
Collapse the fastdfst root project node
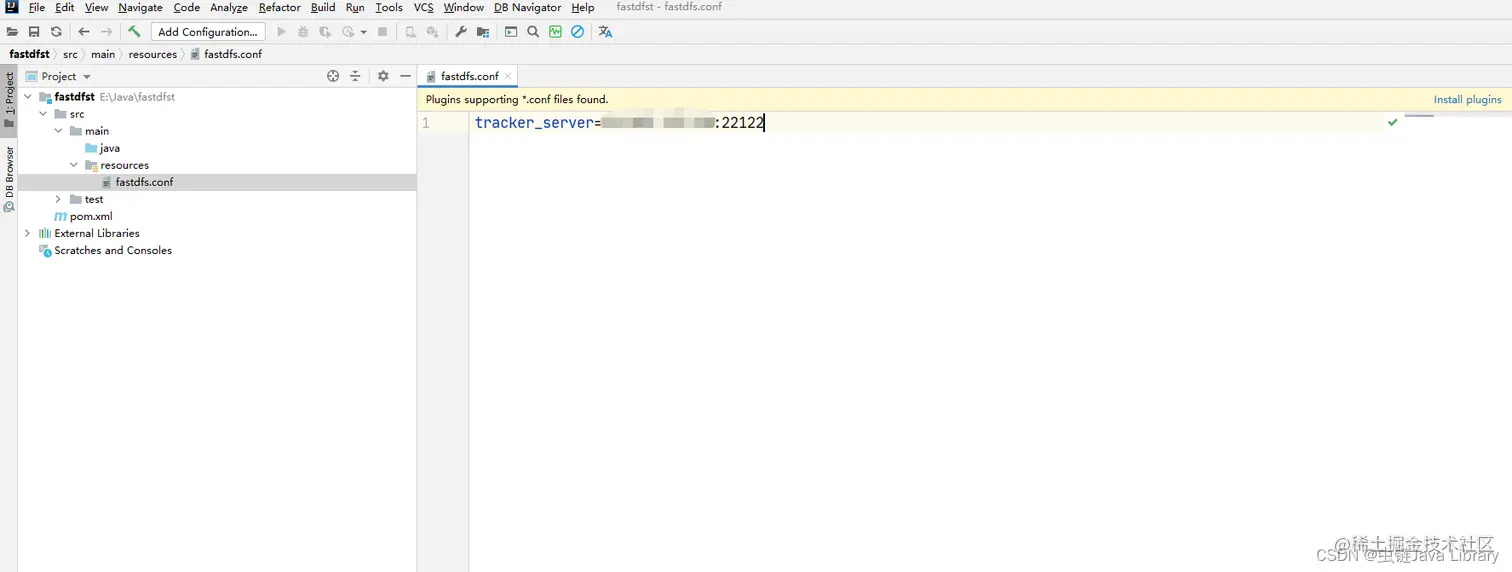(28, 97)
